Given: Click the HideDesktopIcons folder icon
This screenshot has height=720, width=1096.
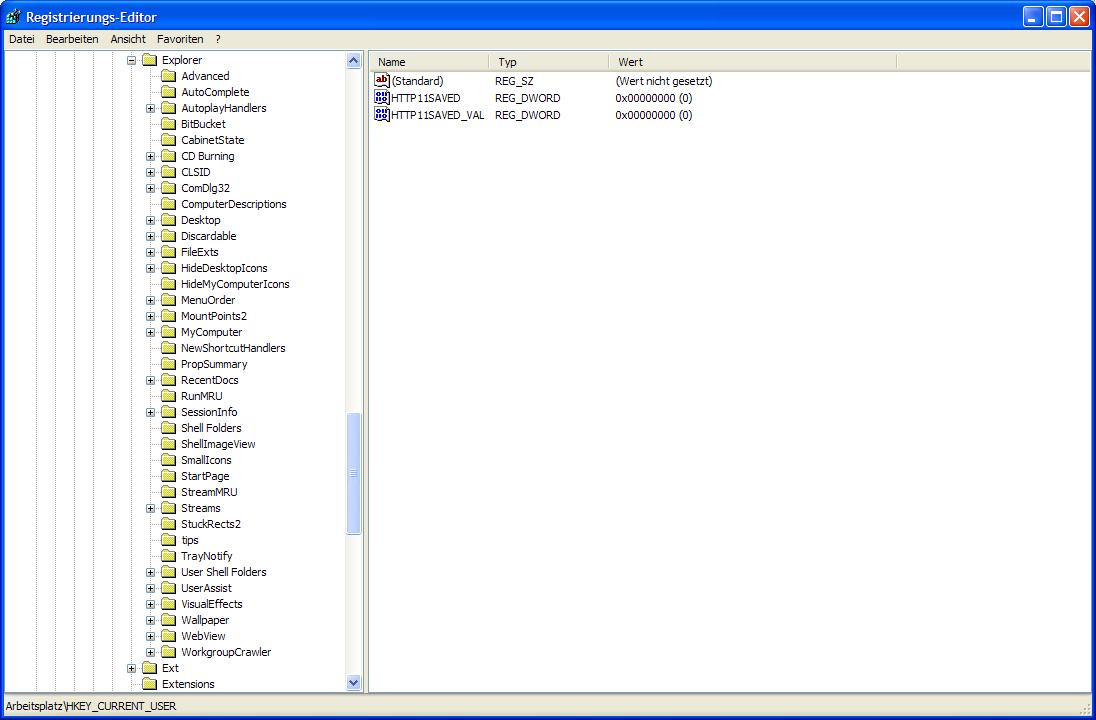Looking at the screenshot, I should [168, 268].
